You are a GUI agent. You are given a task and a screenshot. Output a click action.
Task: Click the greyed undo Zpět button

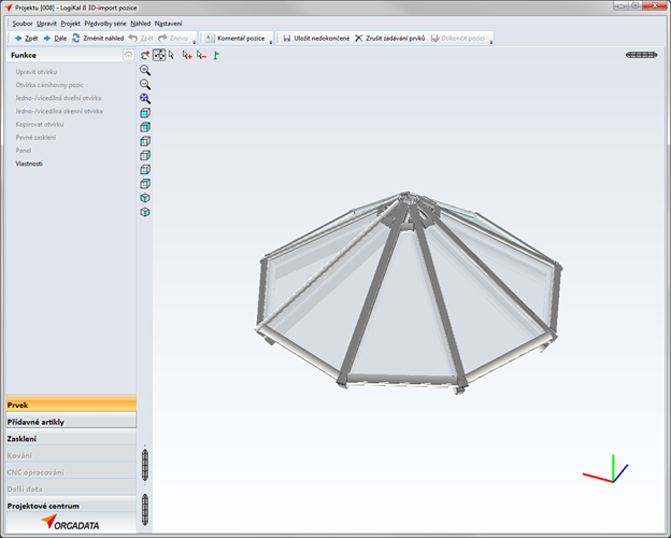click(x=141, y=38)
